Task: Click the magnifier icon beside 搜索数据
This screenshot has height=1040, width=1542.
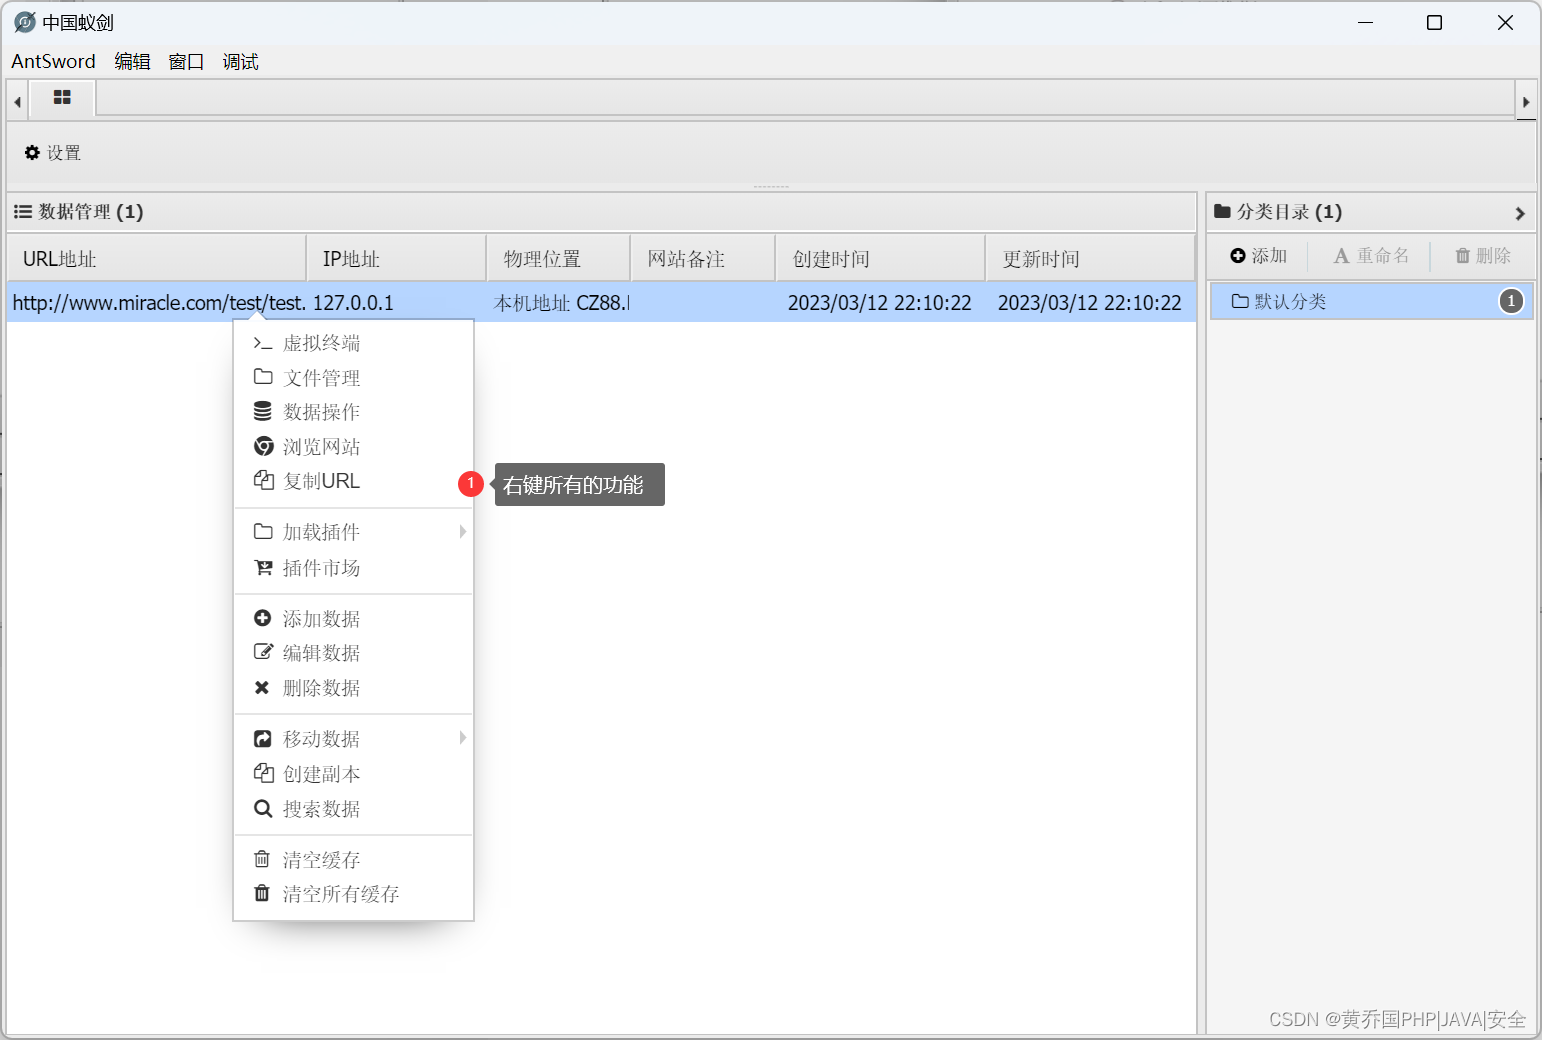Action: (x=263, y=808)
